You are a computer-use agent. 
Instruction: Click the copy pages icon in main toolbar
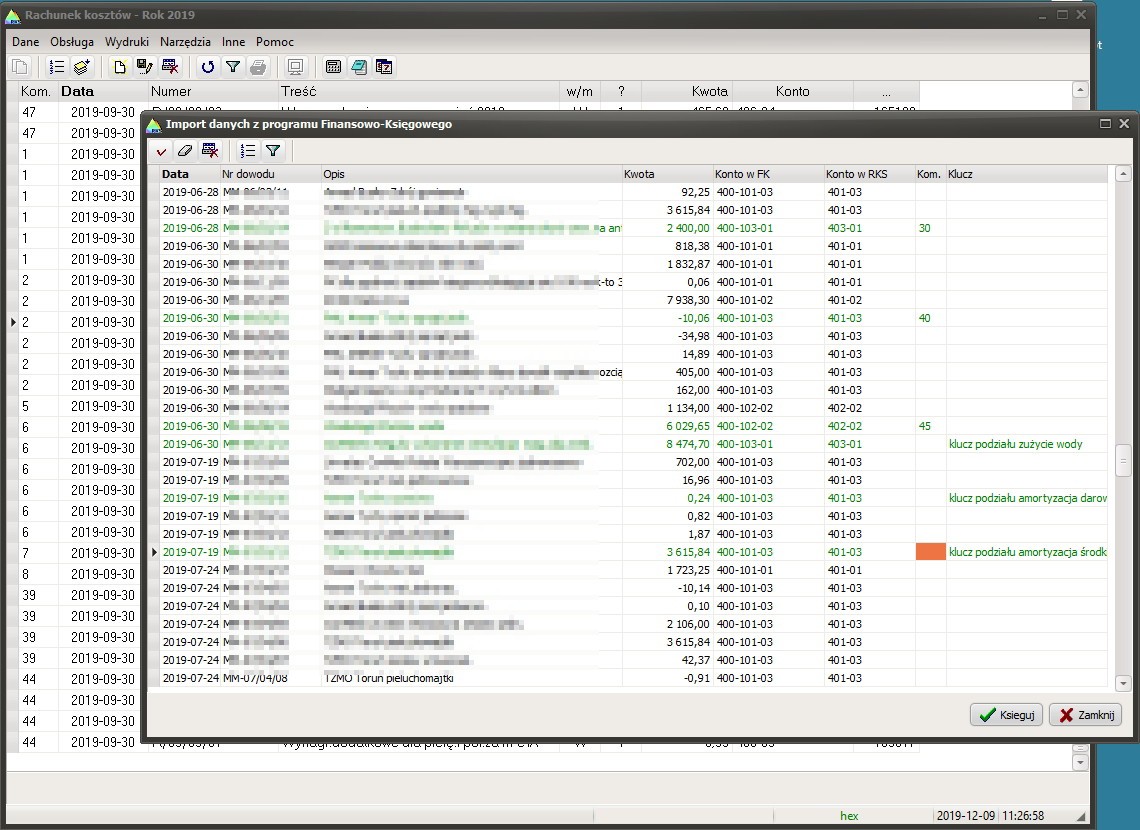pos(20,67)
